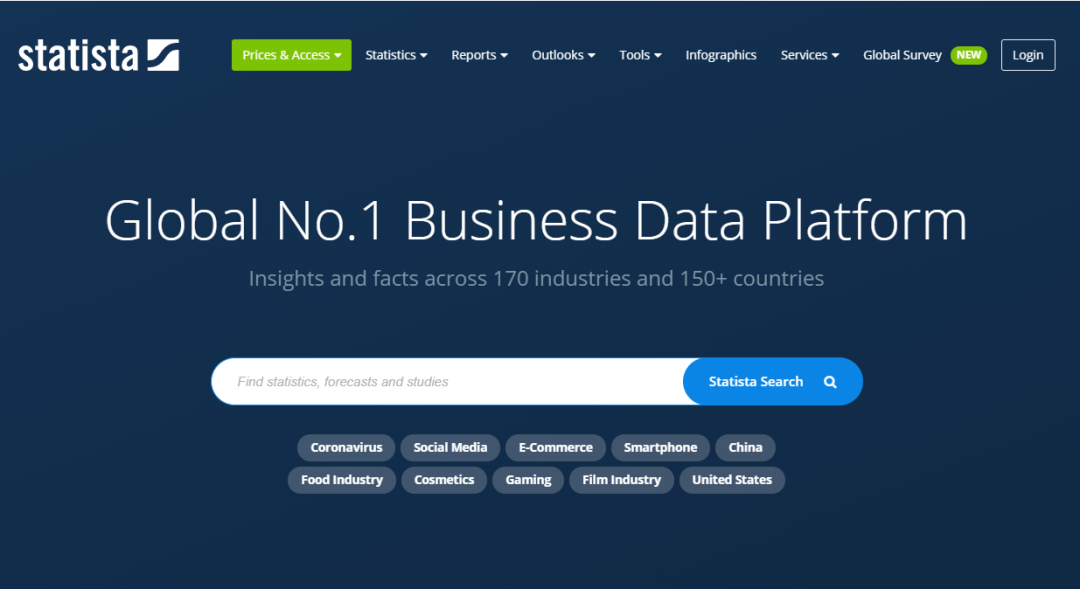
Task: Expand the Statistics menu
Action: click(396, 55)
